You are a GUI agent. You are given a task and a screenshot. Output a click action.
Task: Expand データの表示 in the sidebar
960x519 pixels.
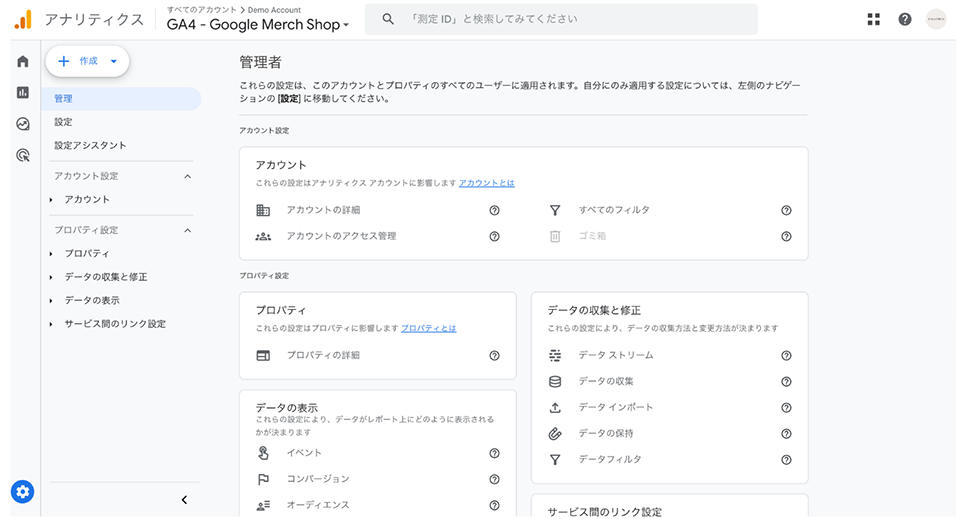coord(51,301)
